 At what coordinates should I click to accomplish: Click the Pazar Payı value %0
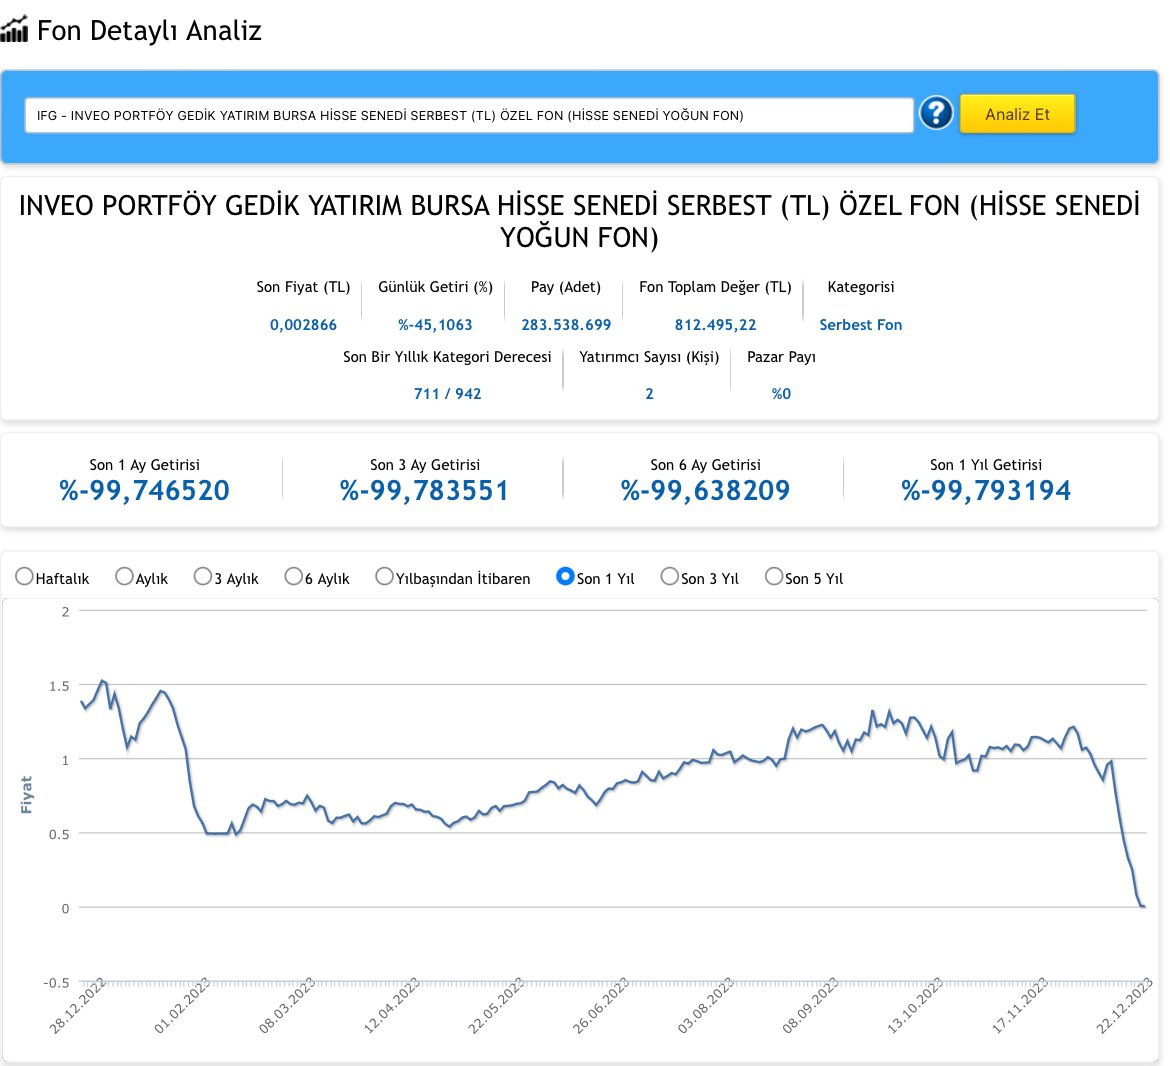(781, 393)
